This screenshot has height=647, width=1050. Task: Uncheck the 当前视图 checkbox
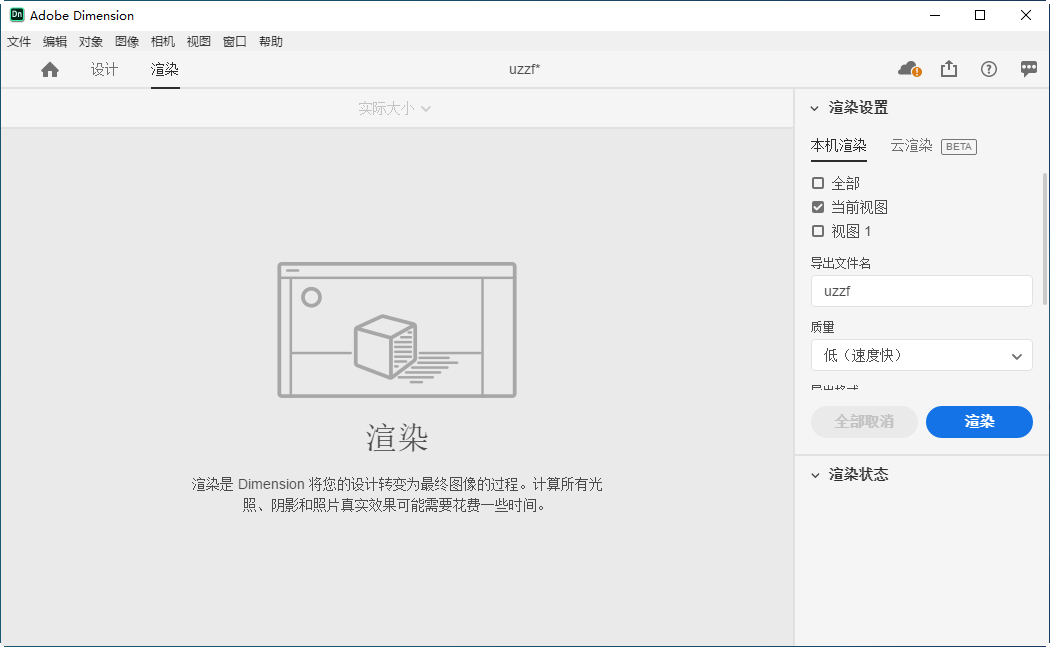(x=817, y=206)
